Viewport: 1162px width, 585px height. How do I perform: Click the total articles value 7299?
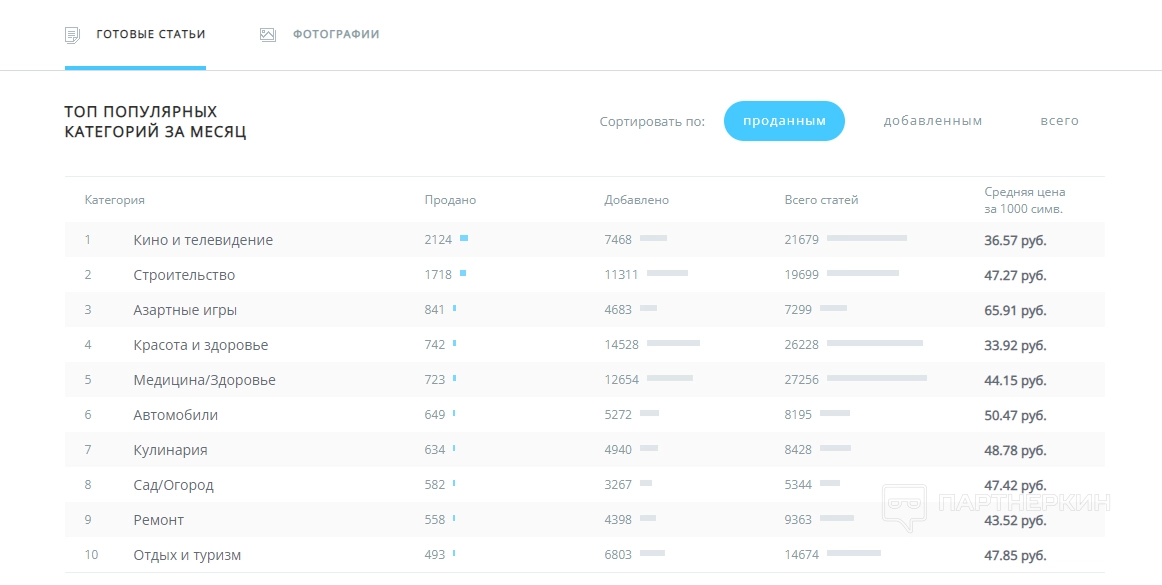click(798, 310)
